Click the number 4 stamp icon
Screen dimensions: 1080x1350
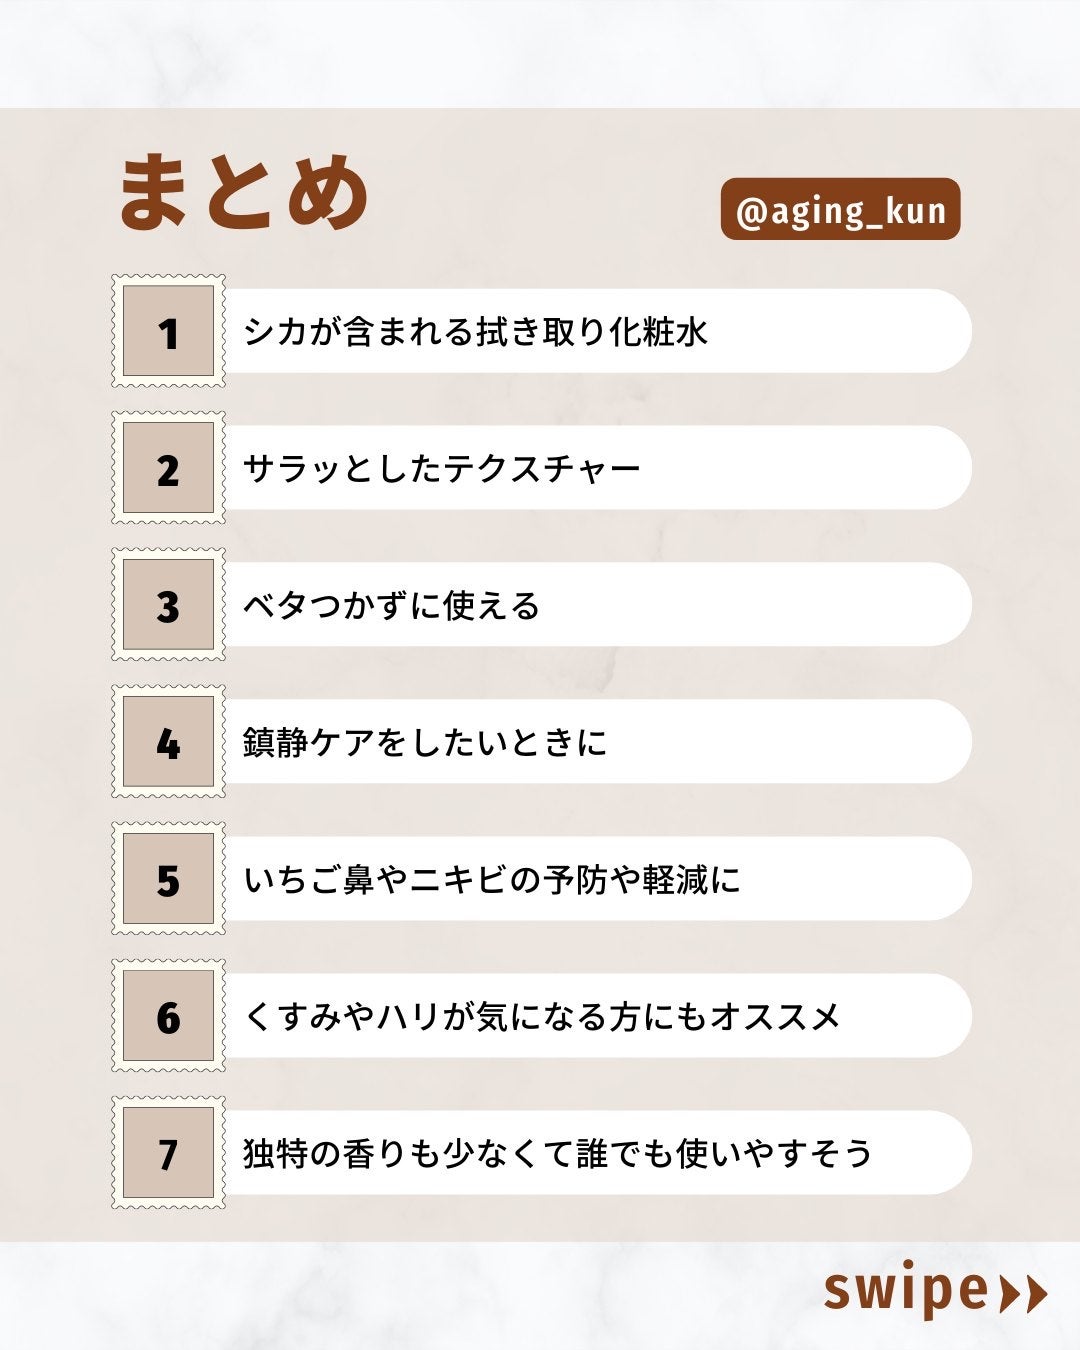click(x=168, y=742)
